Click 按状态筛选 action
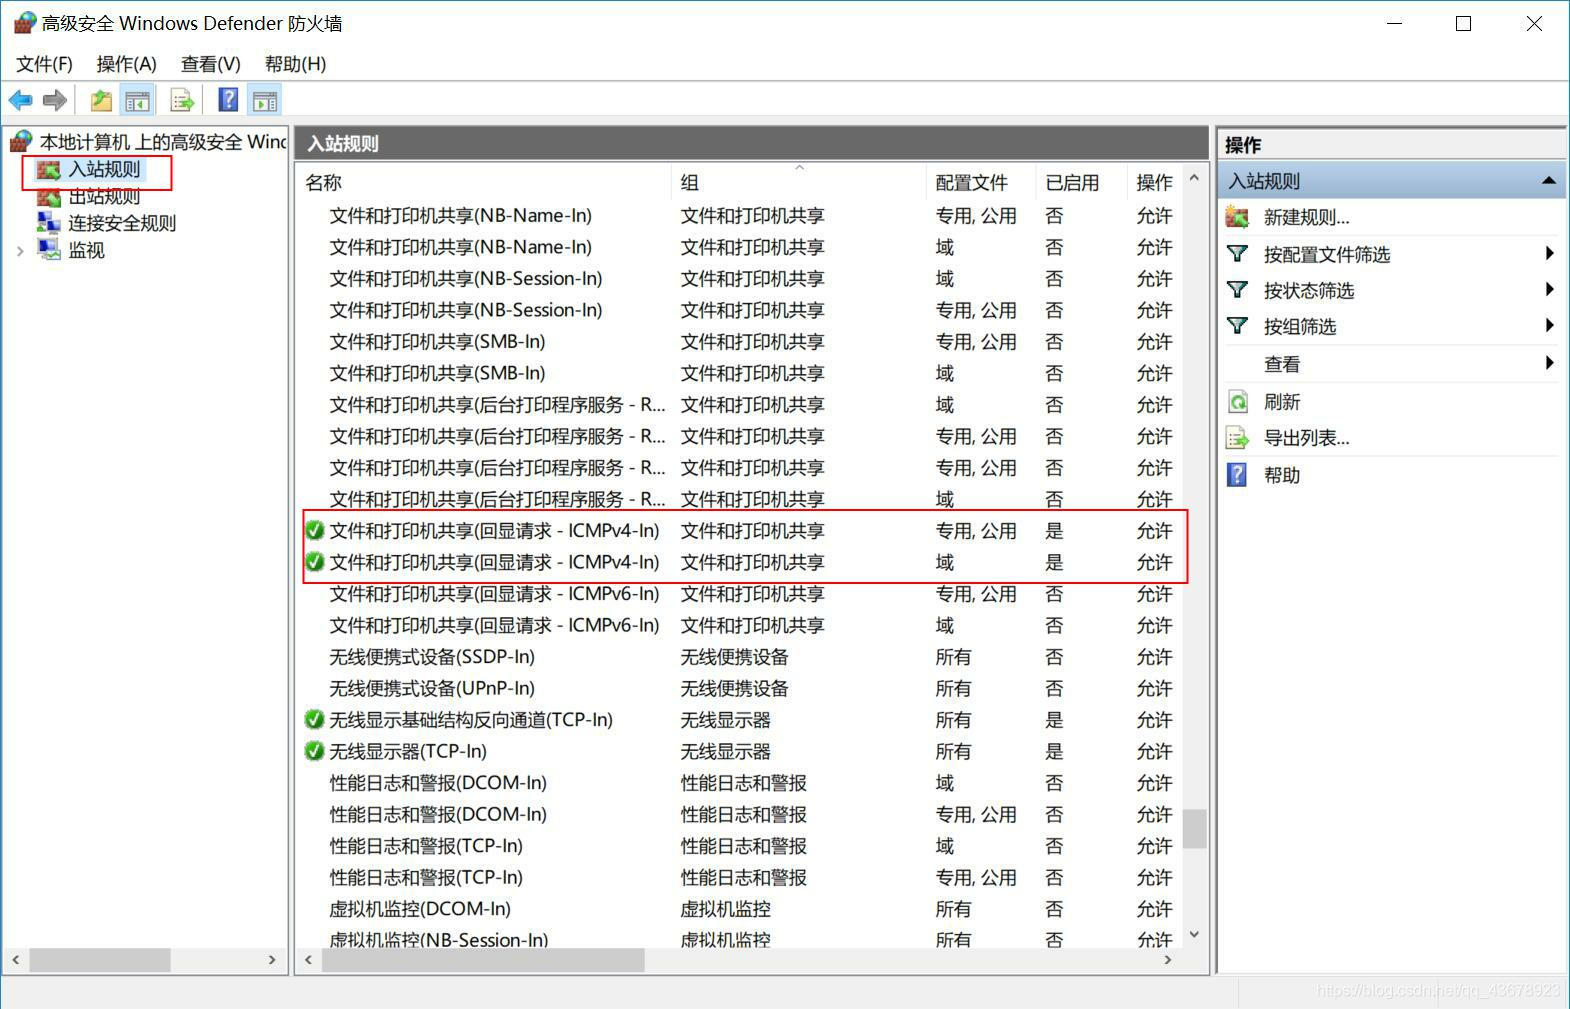This screenshot has height=1009, width=1570. (1309, 290)
